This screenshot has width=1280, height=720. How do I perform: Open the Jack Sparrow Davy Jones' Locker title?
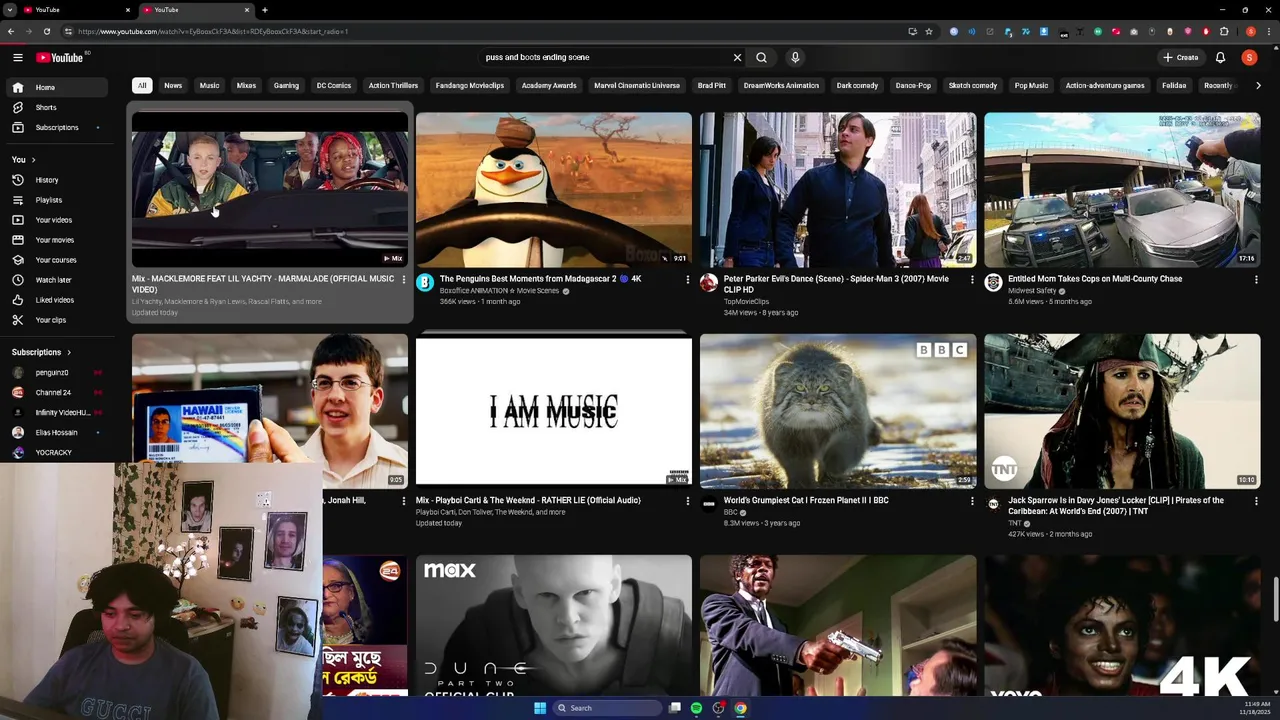[1116, 506]
